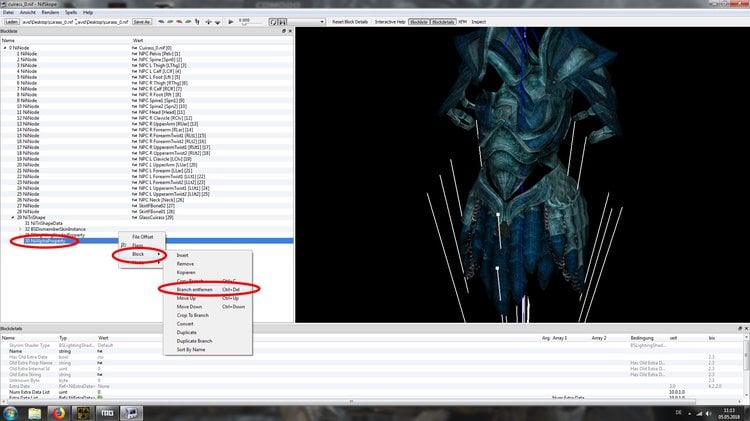Click the Save As button
Image resolution: width=750 pixels, height=421 pixels.
click(x=141, y=22)
